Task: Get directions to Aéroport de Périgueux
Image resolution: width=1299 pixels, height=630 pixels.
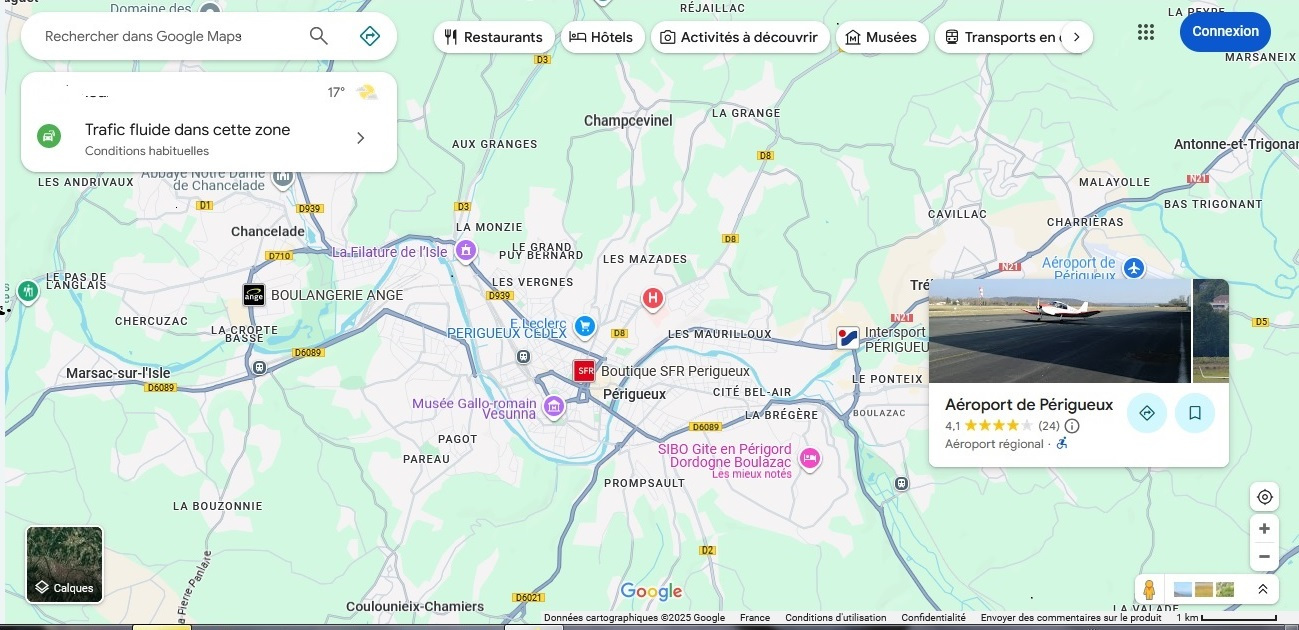Action: (1146, 413)
